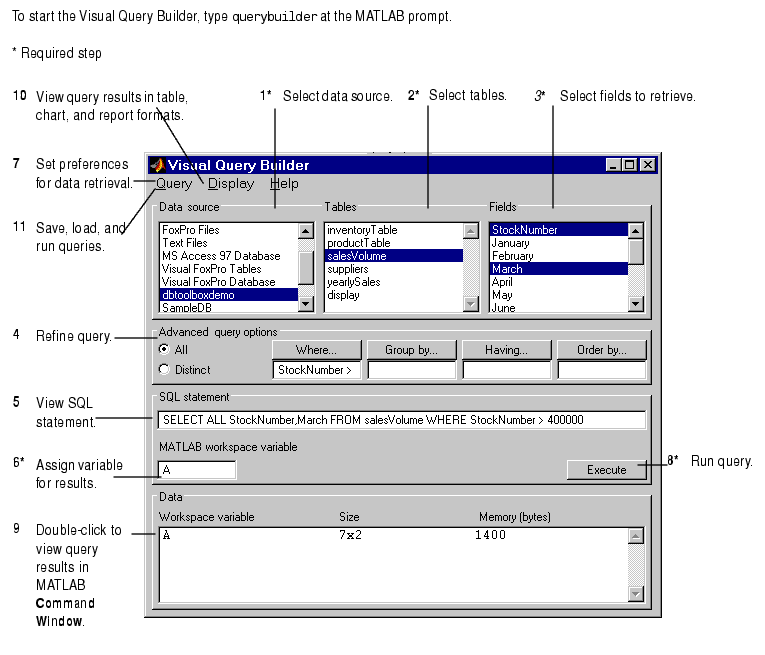Click the empty Having text field
Screen dimensions: 765x655
click(x=506, y=370)
